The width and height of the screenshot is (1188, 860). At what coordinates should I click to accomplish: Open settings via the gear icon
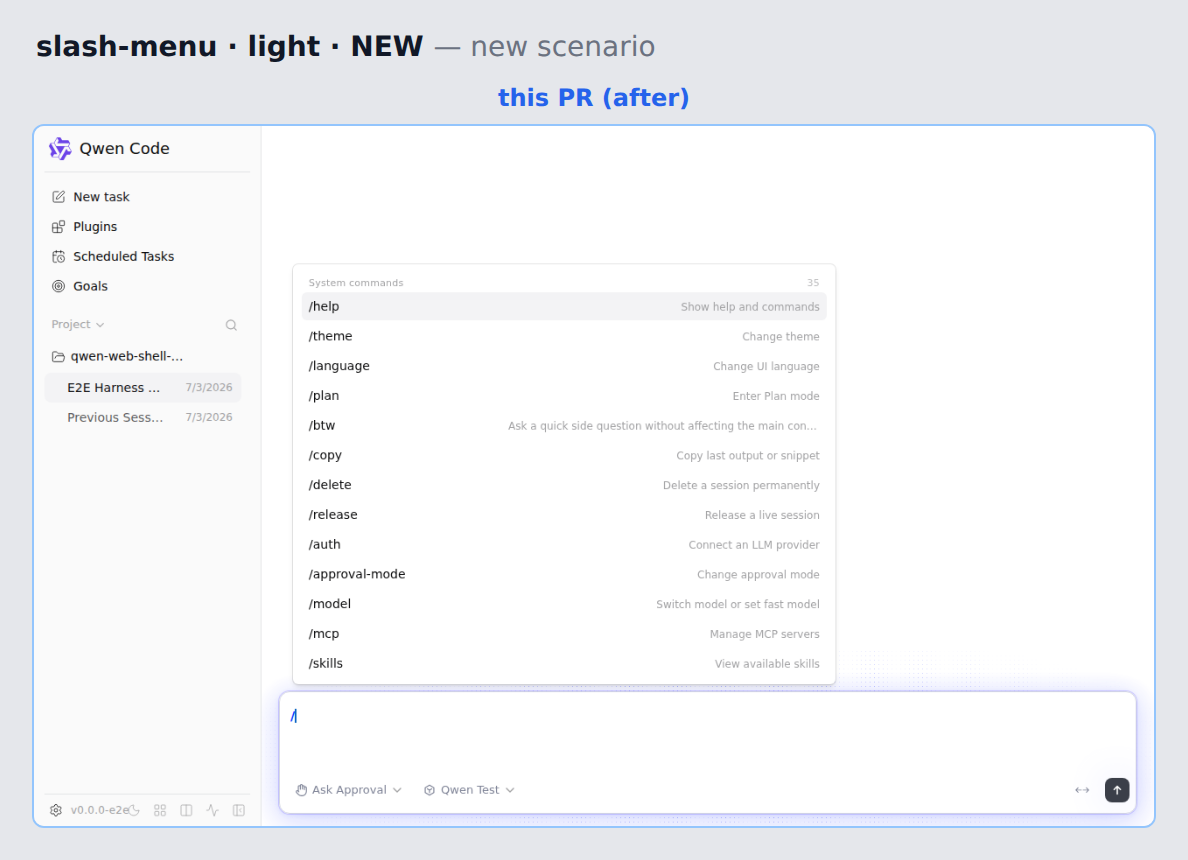click(x=56, y=810)
